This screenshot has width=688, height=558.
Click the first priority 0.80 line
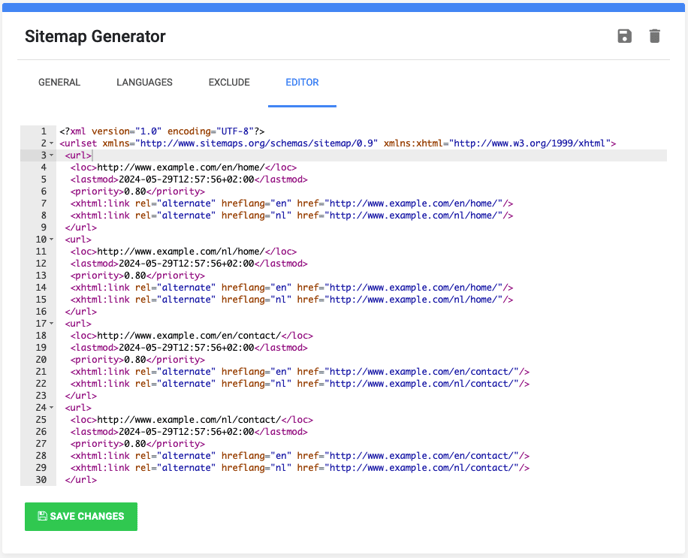(x=137, y=192)
